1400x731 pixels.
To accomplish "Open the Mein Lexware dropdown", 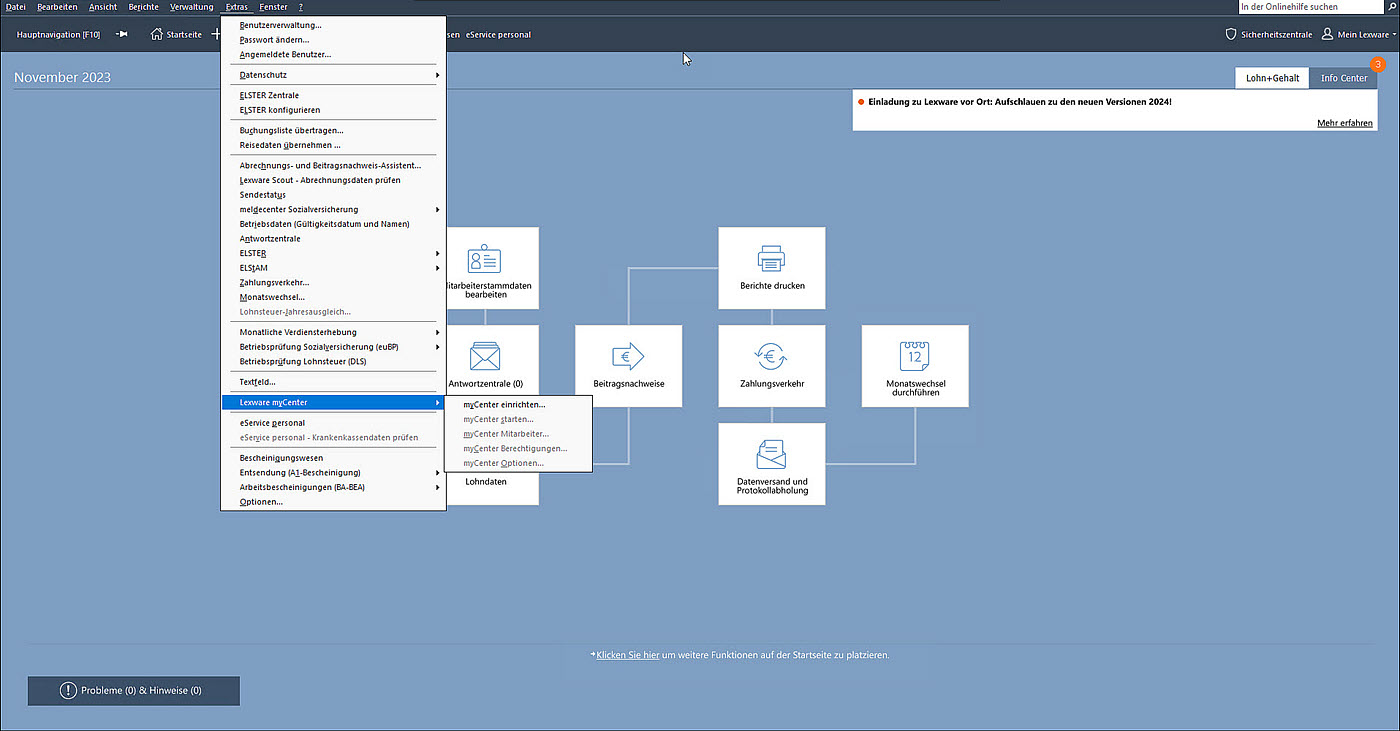I will pyautogui.click(x=1359, y=34).
